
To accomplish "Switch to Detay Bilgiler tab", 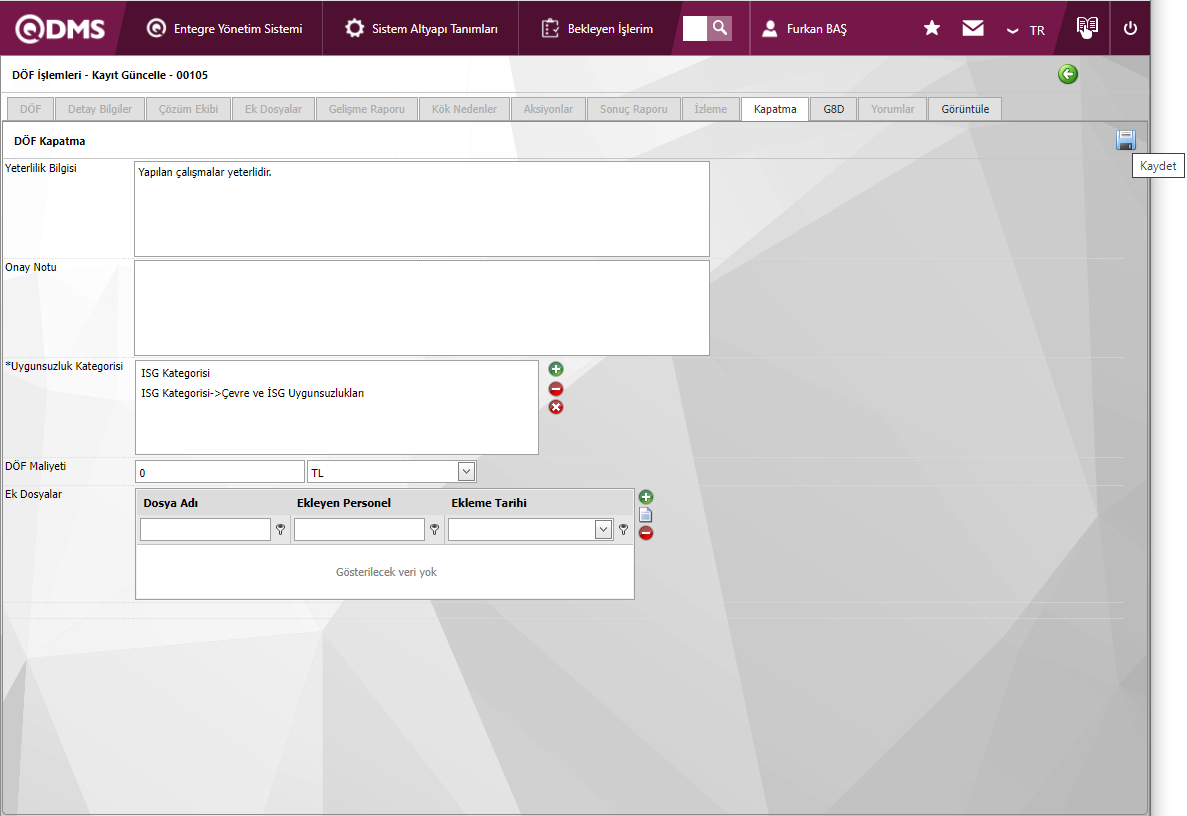I will (100, 109).
